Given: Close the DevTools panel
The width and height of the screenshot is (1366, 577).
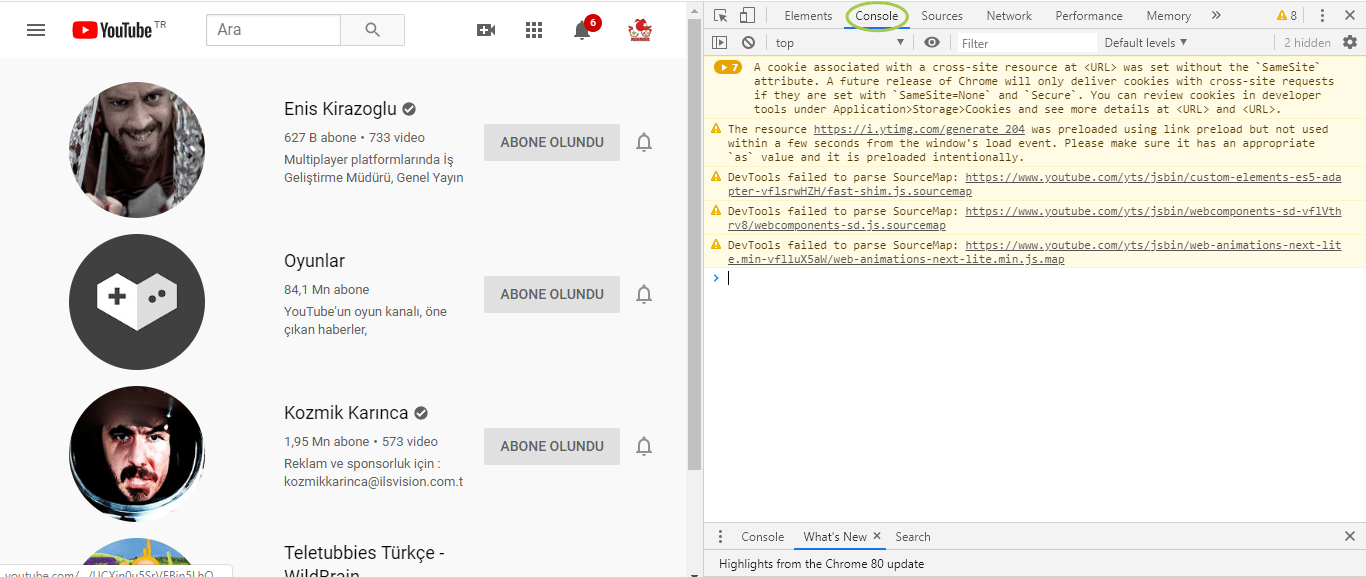Looking at the screenshot, I should 1349,15.
